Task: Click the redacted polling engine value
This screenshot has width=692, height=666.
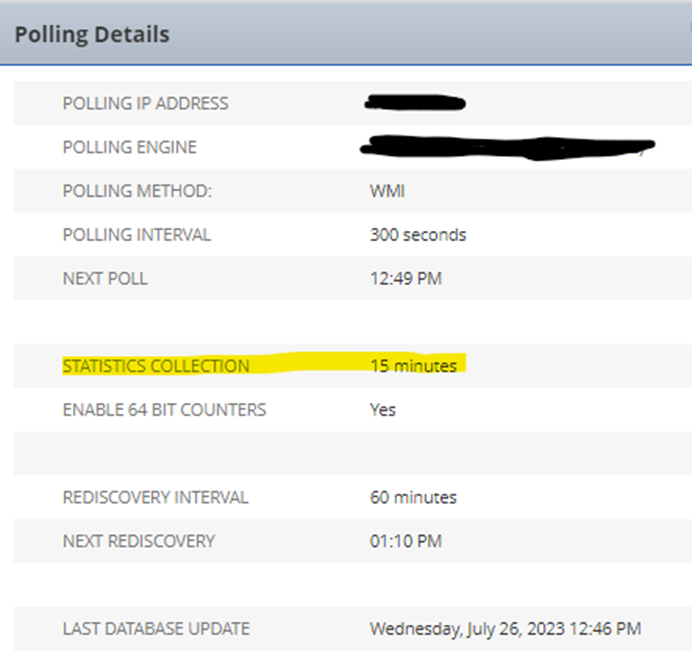Action: tap(508, 147)
